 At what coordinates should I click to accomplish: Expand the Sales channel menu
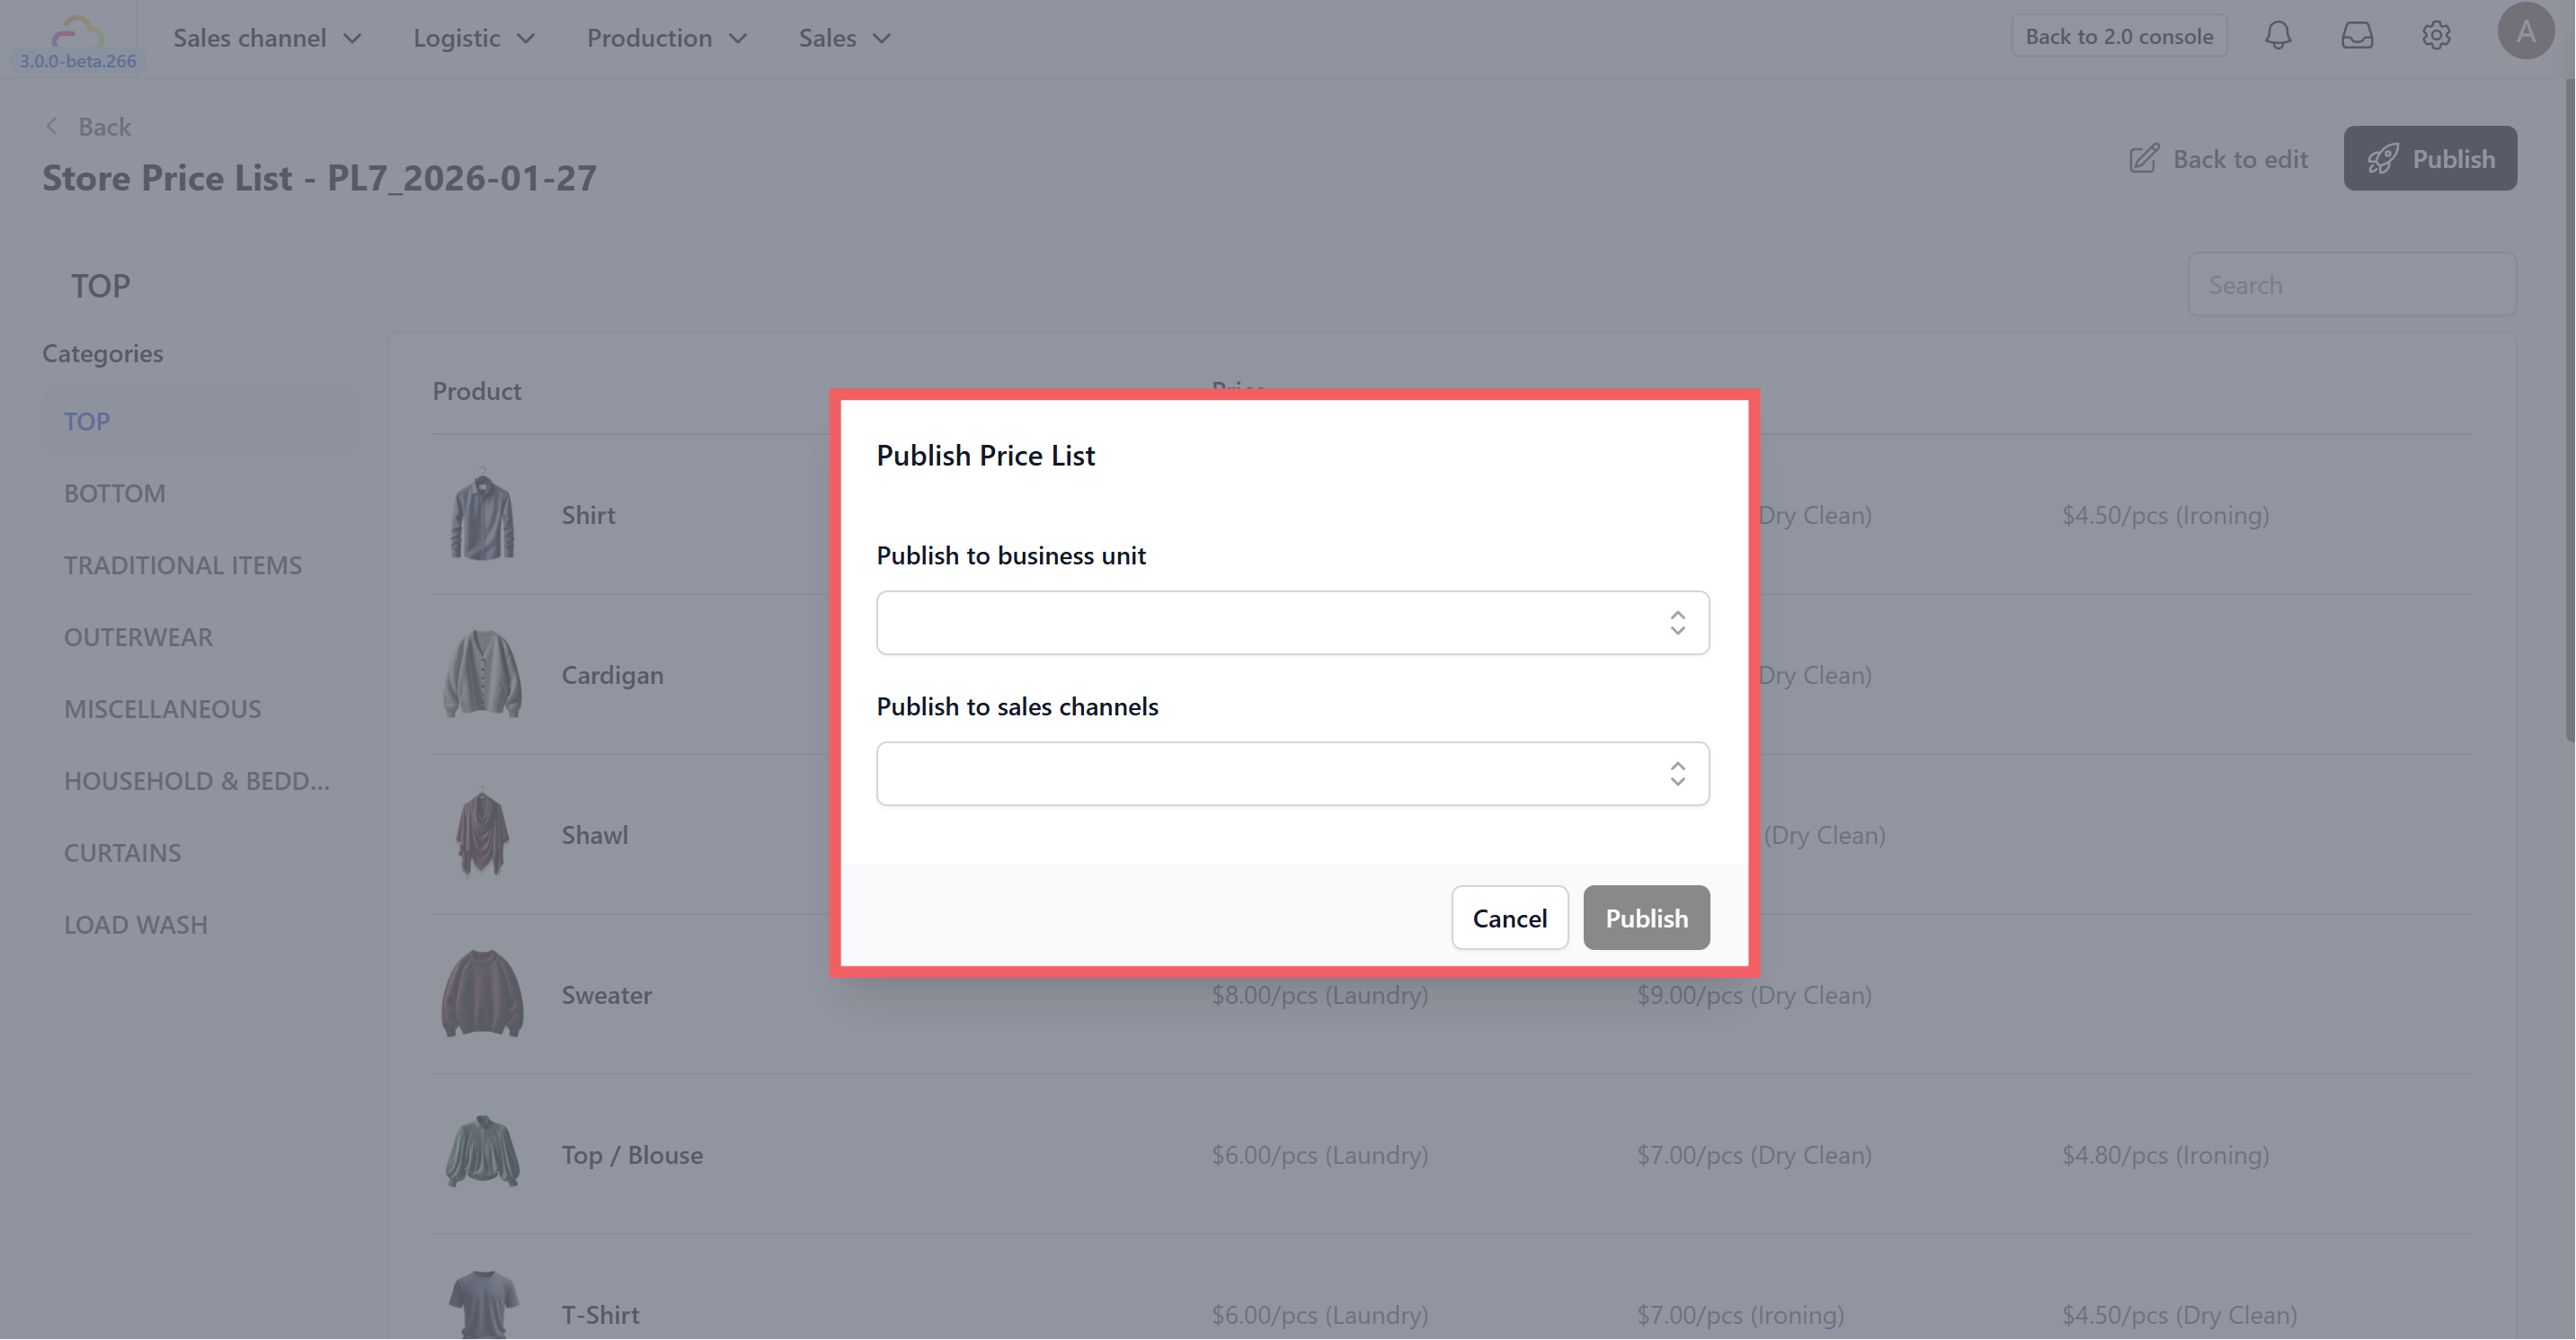(x=267, y=38)
